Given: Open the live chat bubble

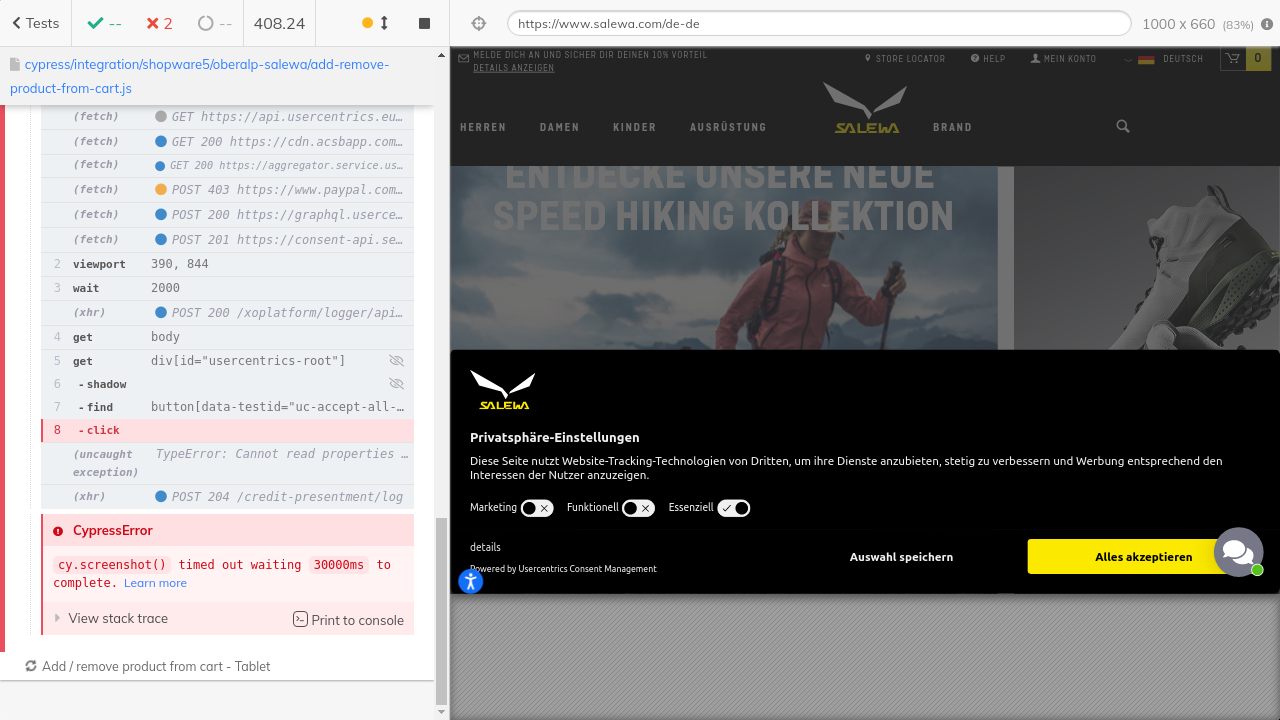Looking at the screenshot, I should (x=1238, y=551).
